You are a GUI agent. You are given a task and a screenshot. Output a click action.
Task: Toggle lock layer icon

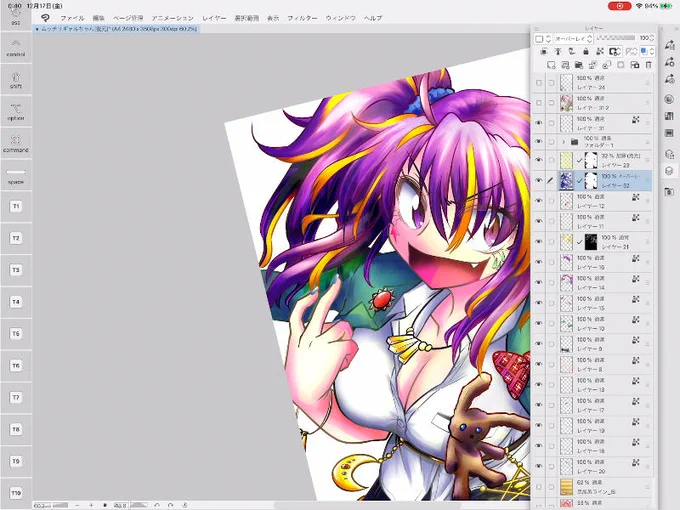click(586, 52)
